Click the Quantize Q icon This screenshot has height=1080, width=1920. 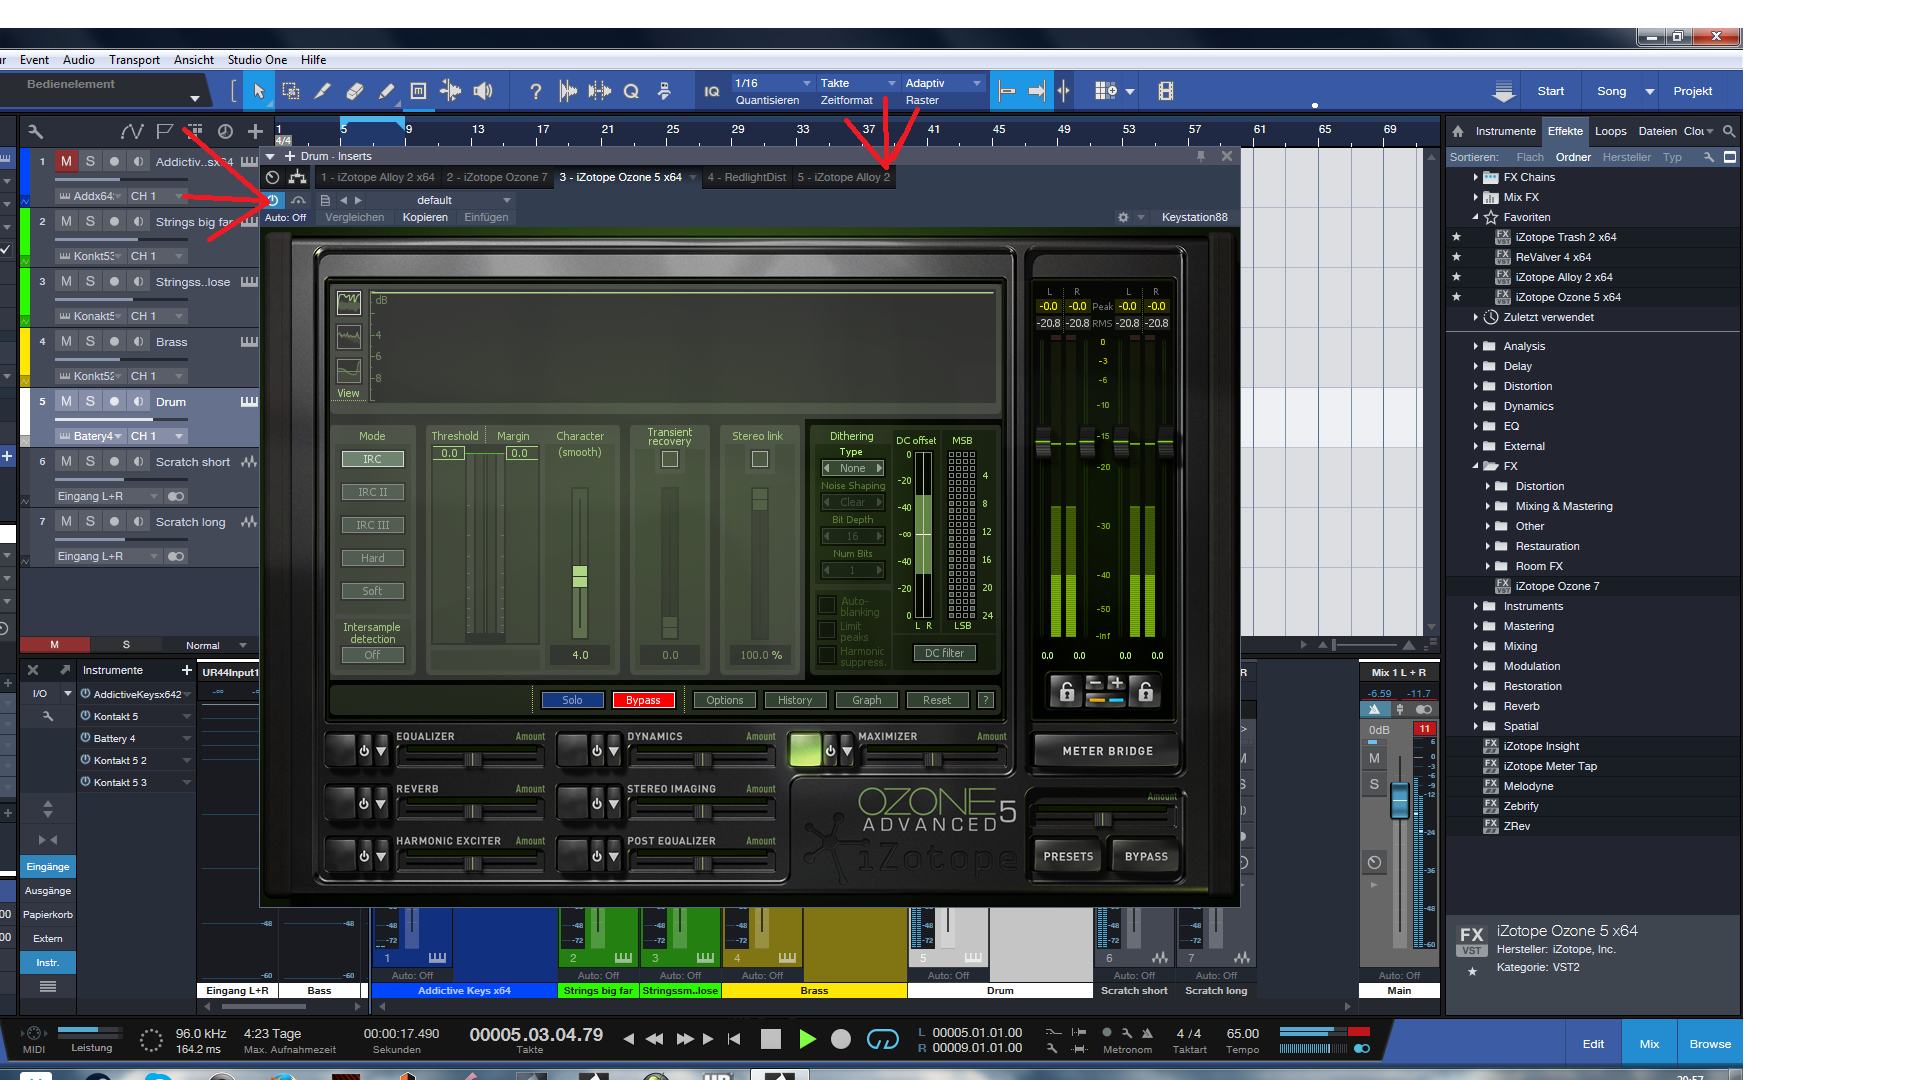click(631, 91)
